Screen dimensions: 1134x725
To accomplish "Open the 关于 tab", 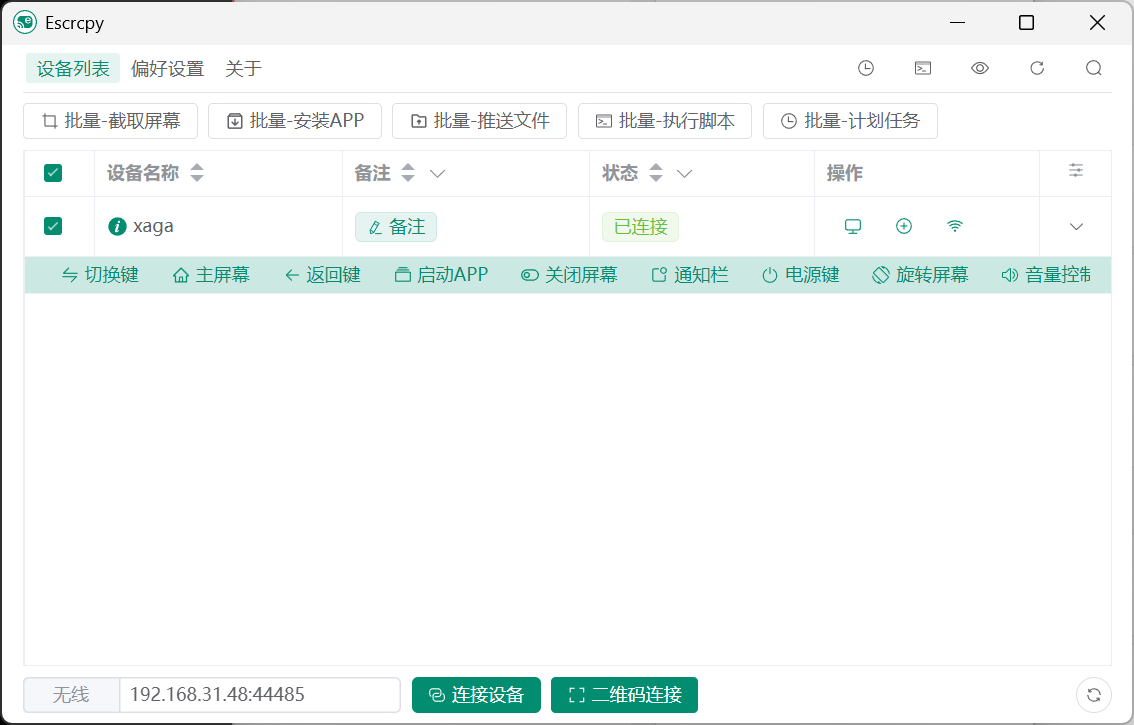I will click(x=243, y=69).
